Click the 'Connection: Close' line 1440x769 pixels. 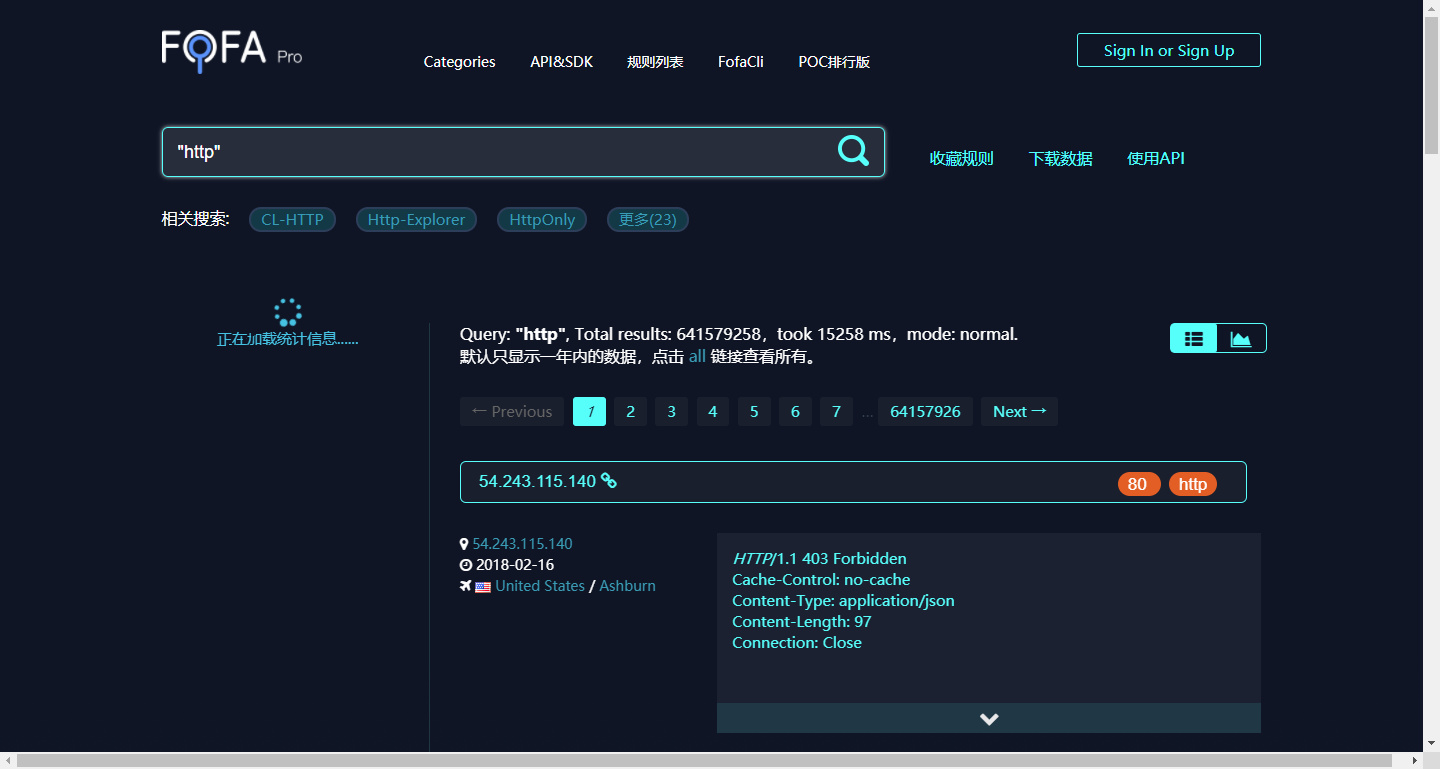[796, 642]
